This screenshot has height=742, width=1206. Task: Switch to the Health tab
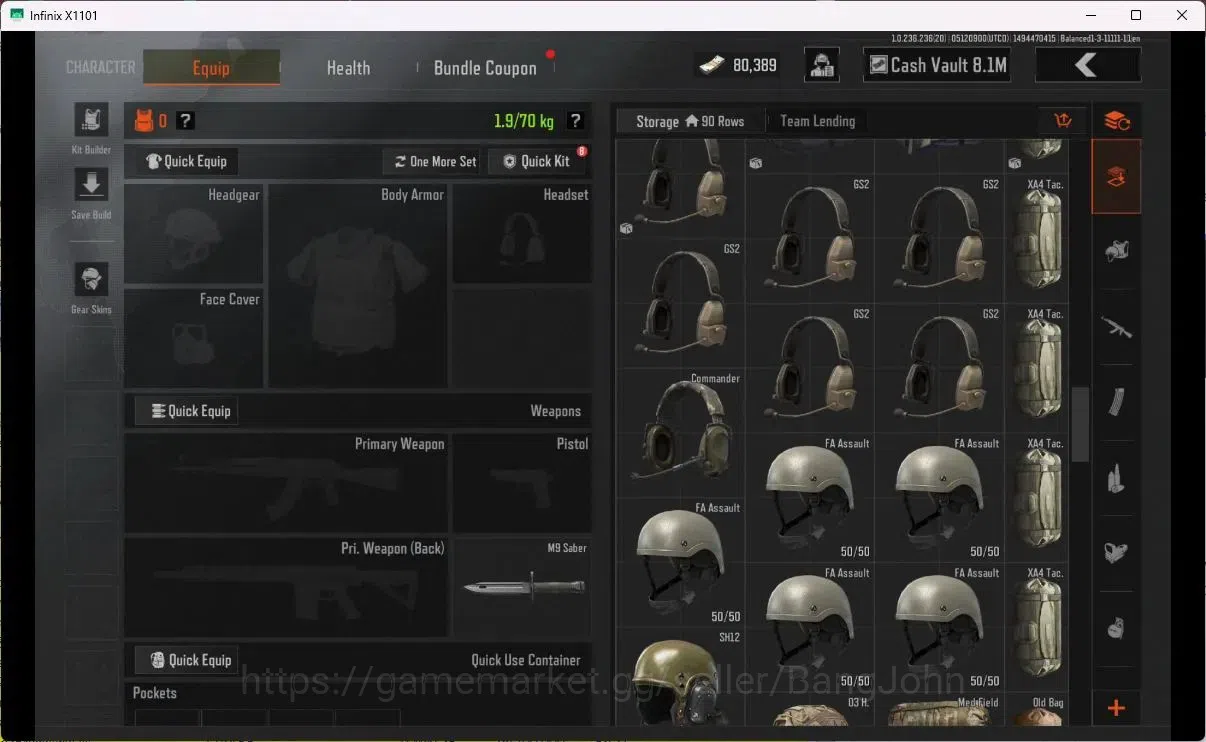pyautogui.click(x=348, y=68)
